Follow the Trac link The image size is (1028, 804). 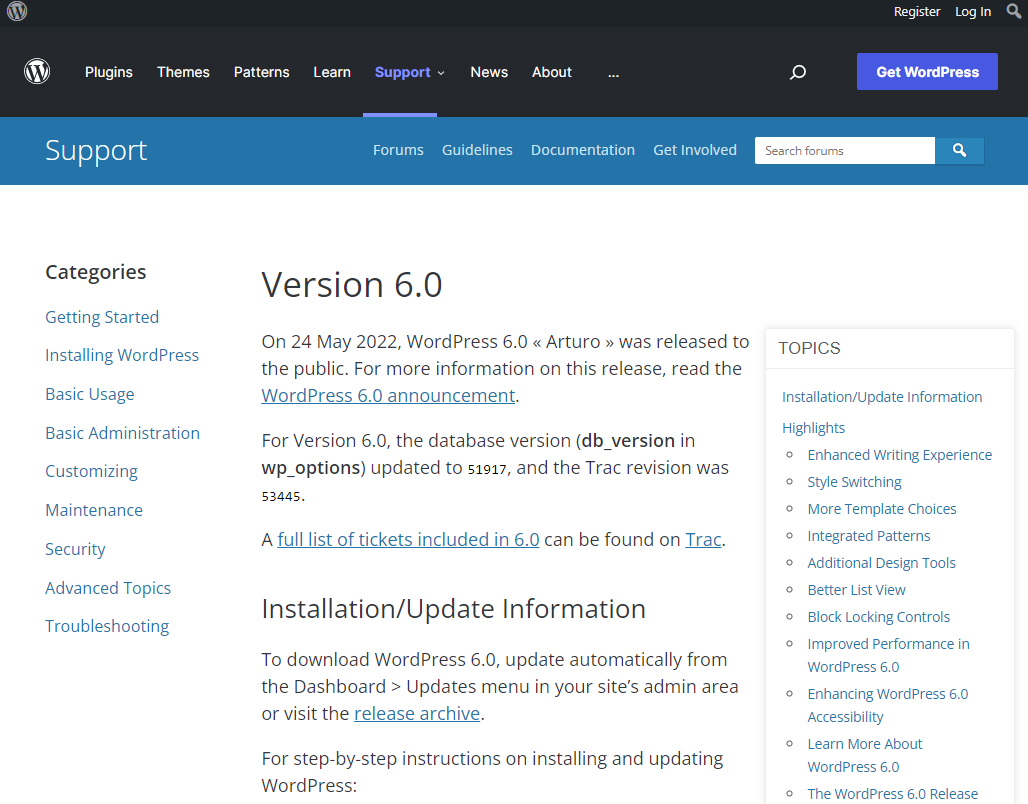tap(703, 539)
